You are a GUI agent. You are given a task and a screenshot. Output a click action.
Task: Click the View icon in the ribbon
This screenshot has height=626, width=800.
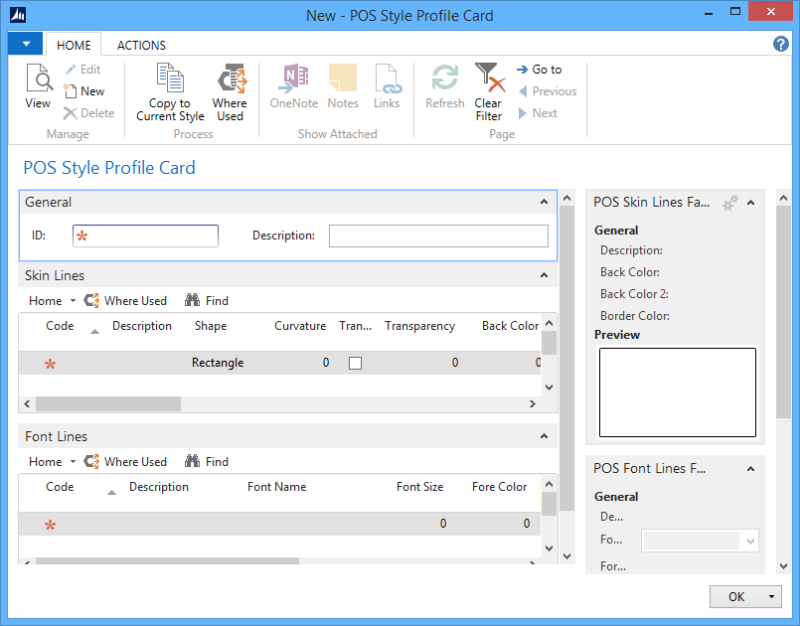38,87
